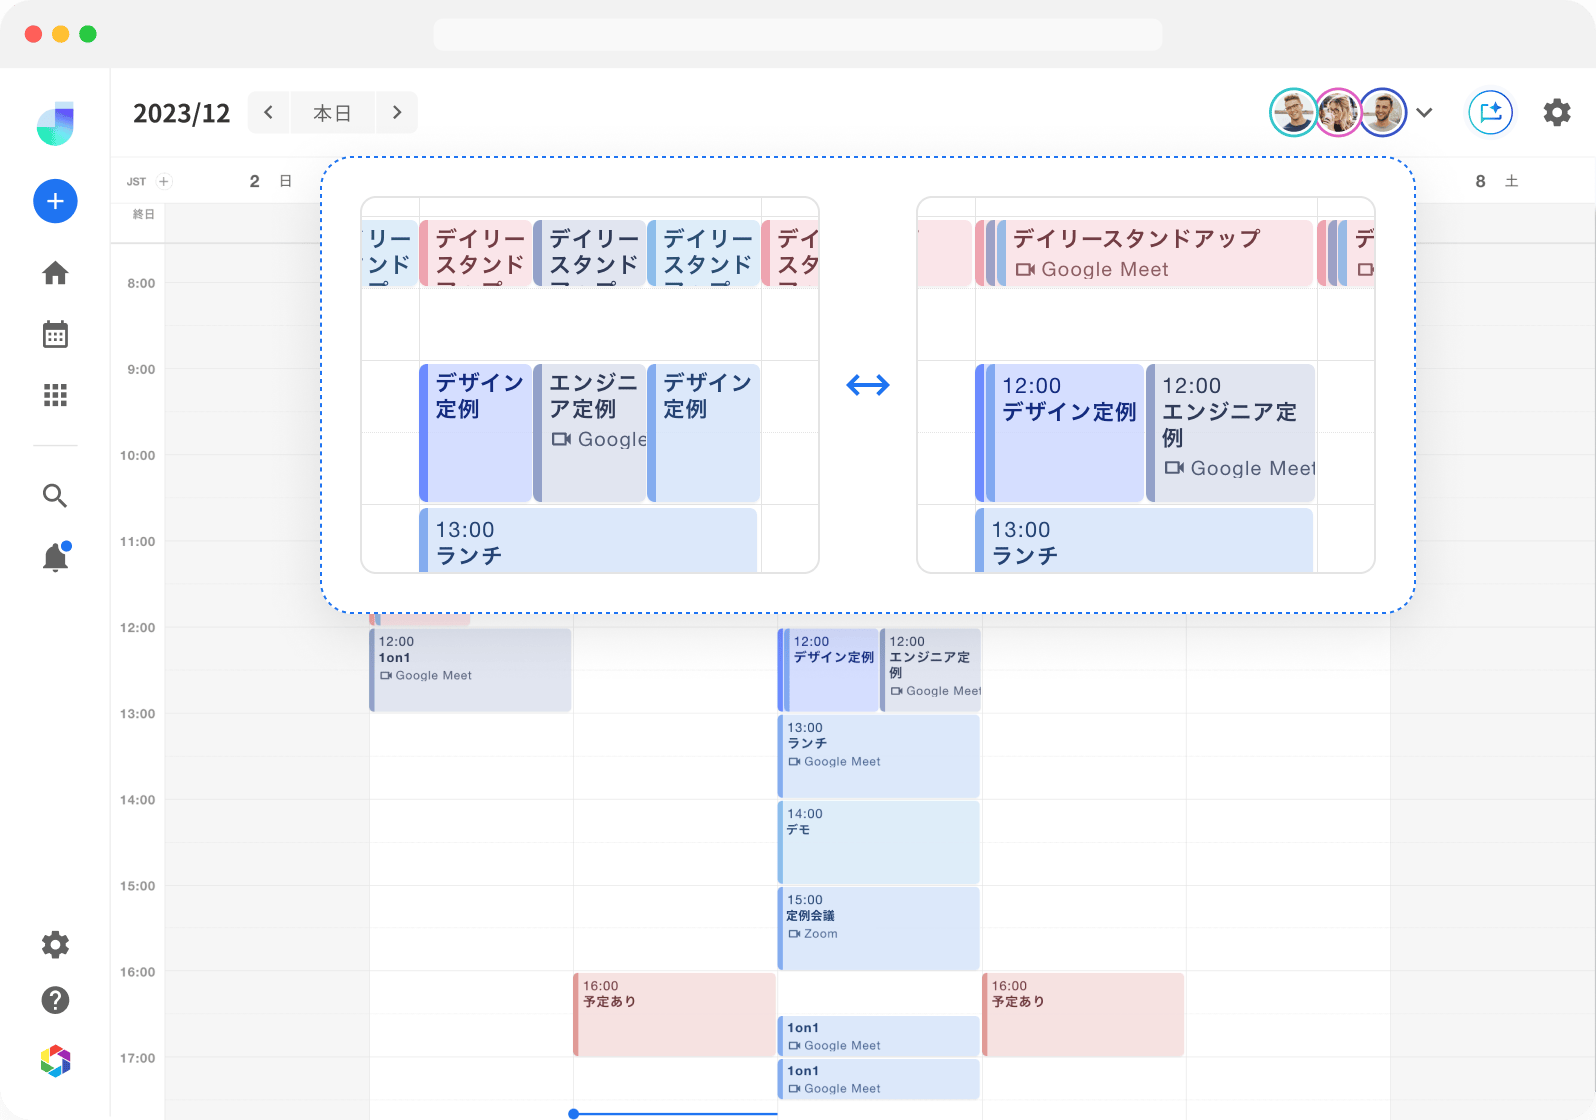
Task: Select the first teal-ringed user avatar
Action: click(x=1293, y=112)
